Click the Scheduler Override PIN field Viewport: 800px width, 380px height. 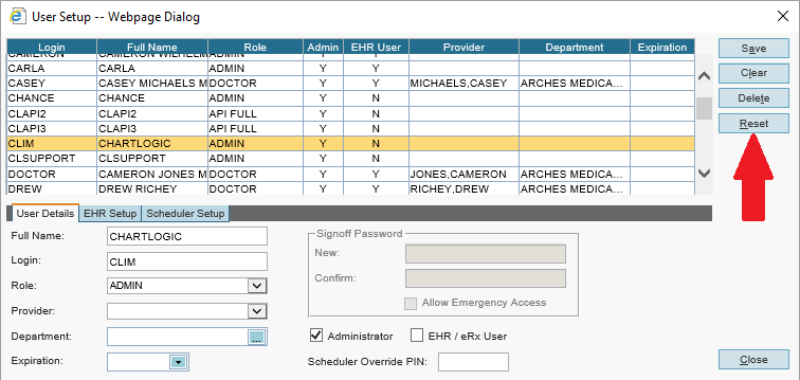(x=473, y=362)
